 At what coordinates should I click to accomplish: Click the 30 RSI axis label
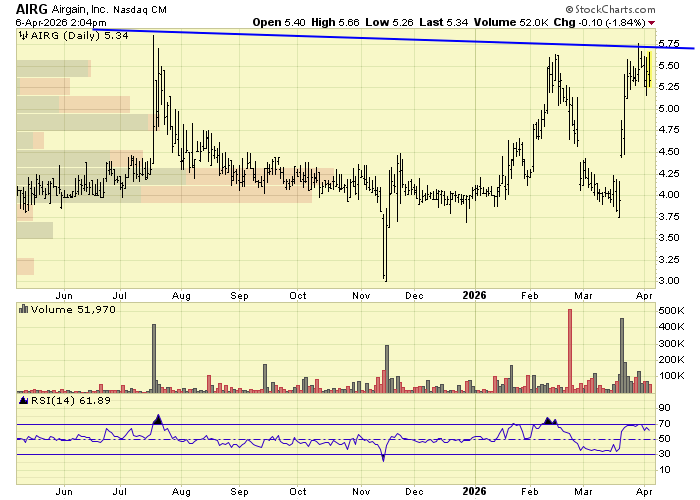pos(665,454)
